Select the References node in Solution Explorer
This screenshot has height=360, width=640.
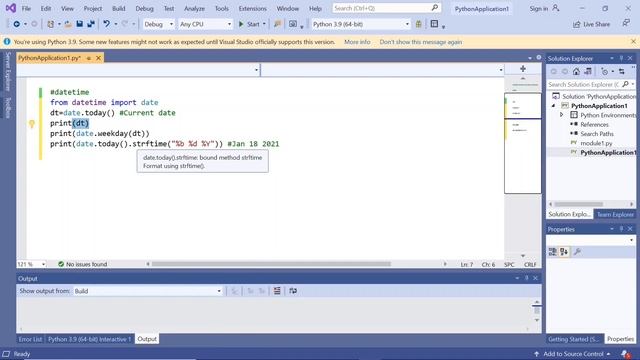(x=594, y=124)
